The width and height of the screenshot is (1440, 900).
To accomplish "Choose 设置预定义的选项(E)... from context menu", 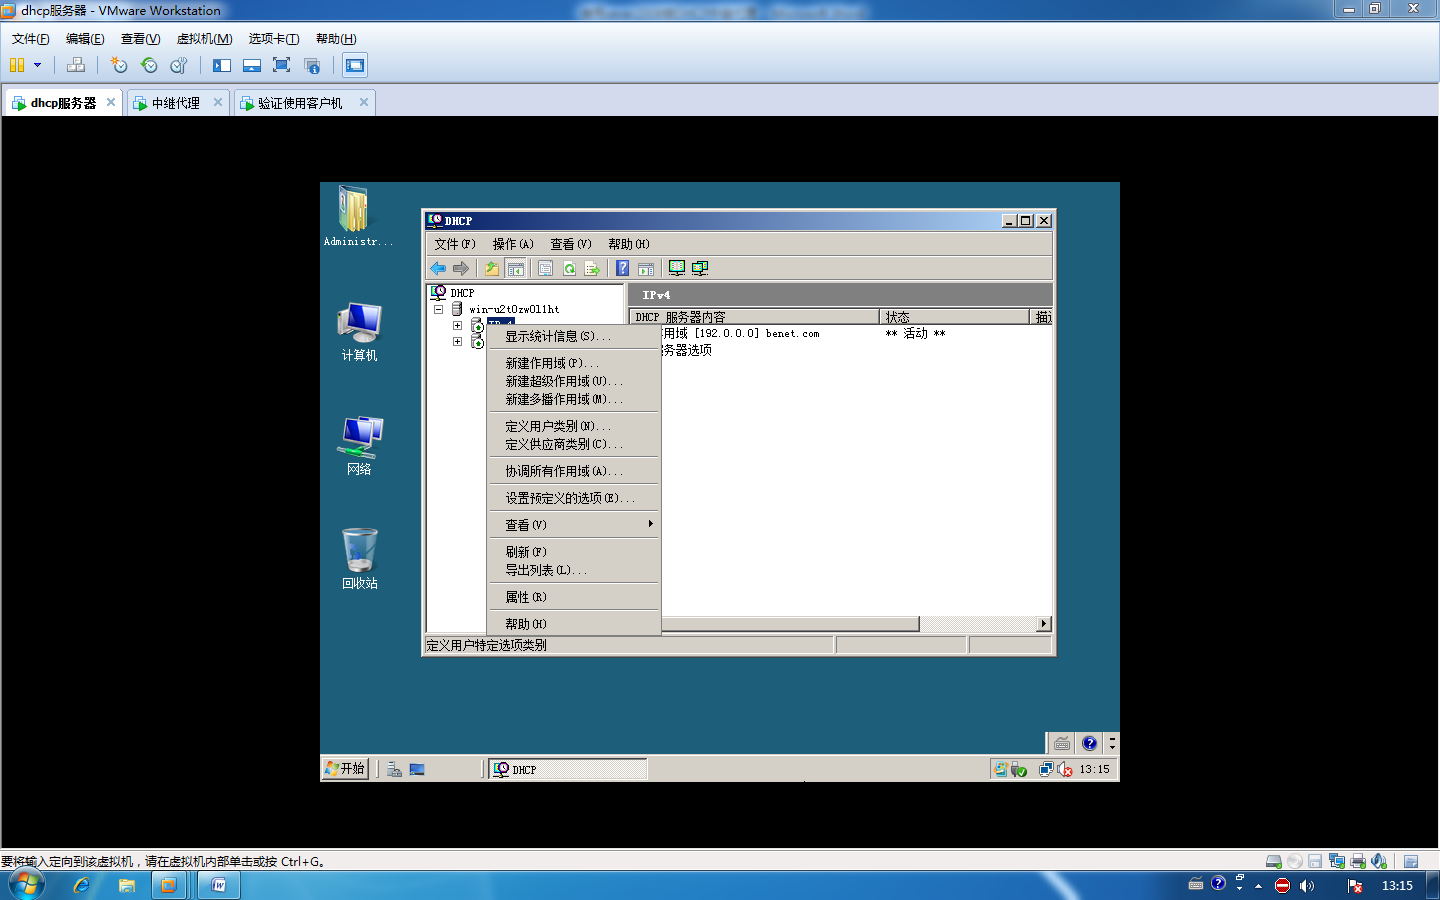I will (x=574, y=498).
